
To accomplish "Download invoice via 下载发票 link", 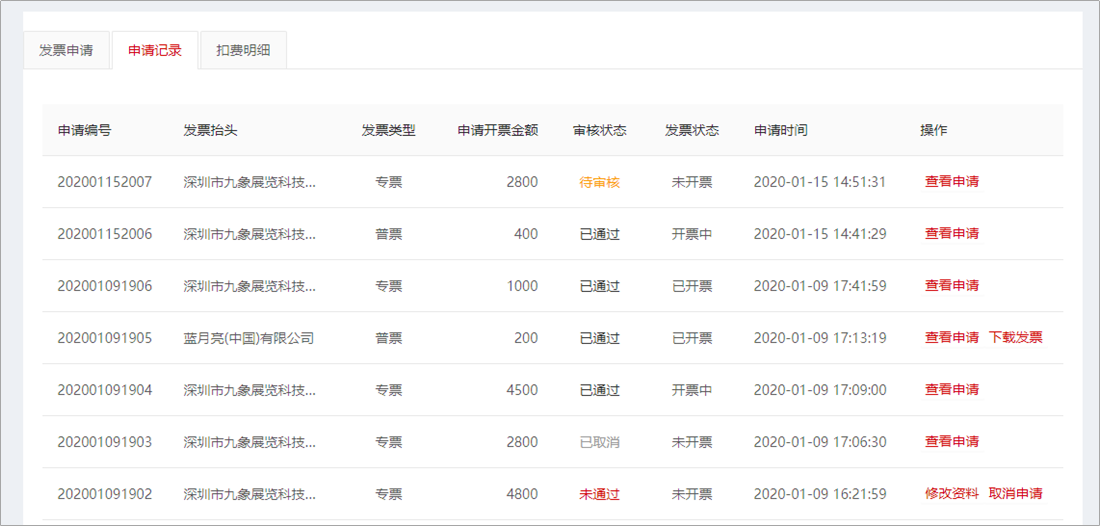I will 1016,337.
